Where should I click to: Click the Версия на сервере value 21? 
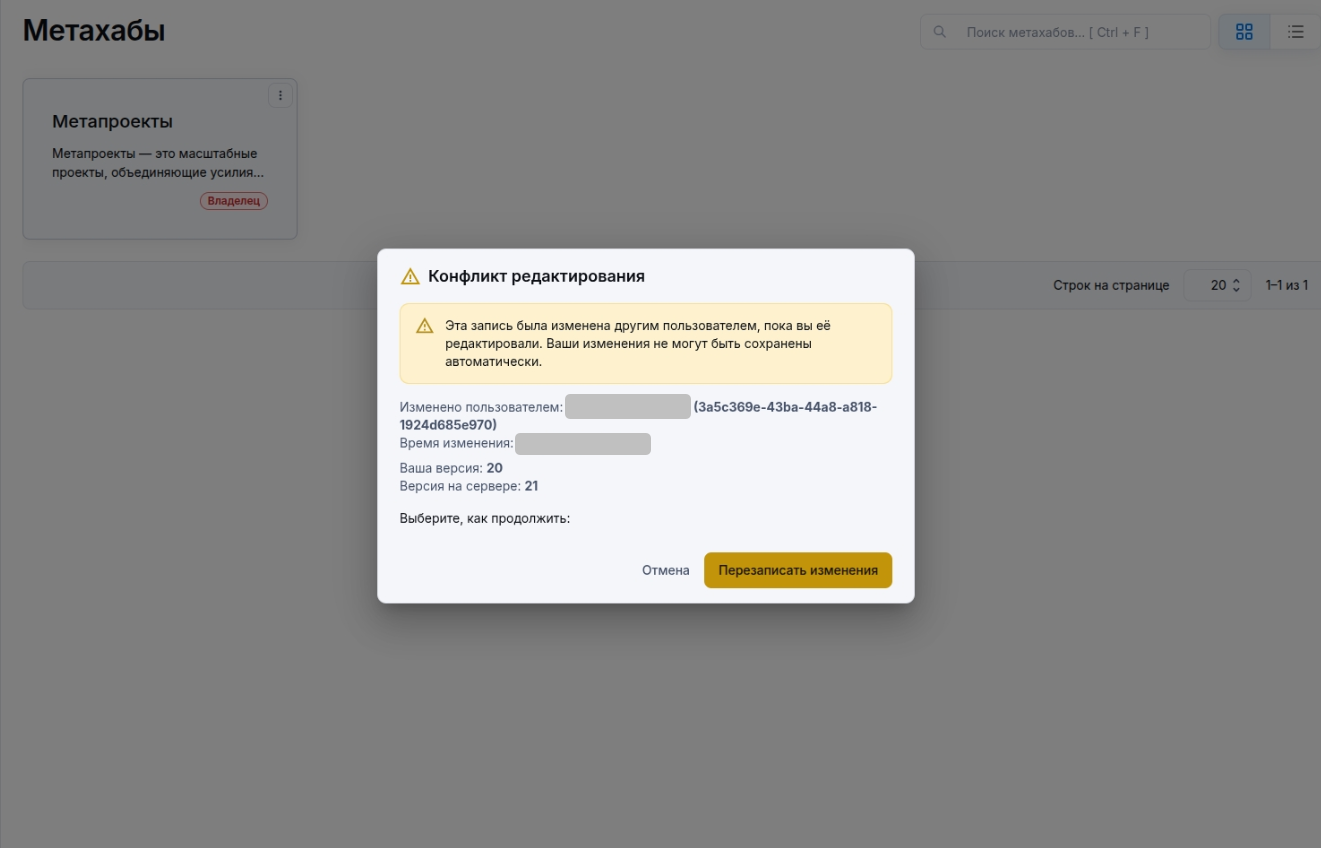click(x=531, y=486)
